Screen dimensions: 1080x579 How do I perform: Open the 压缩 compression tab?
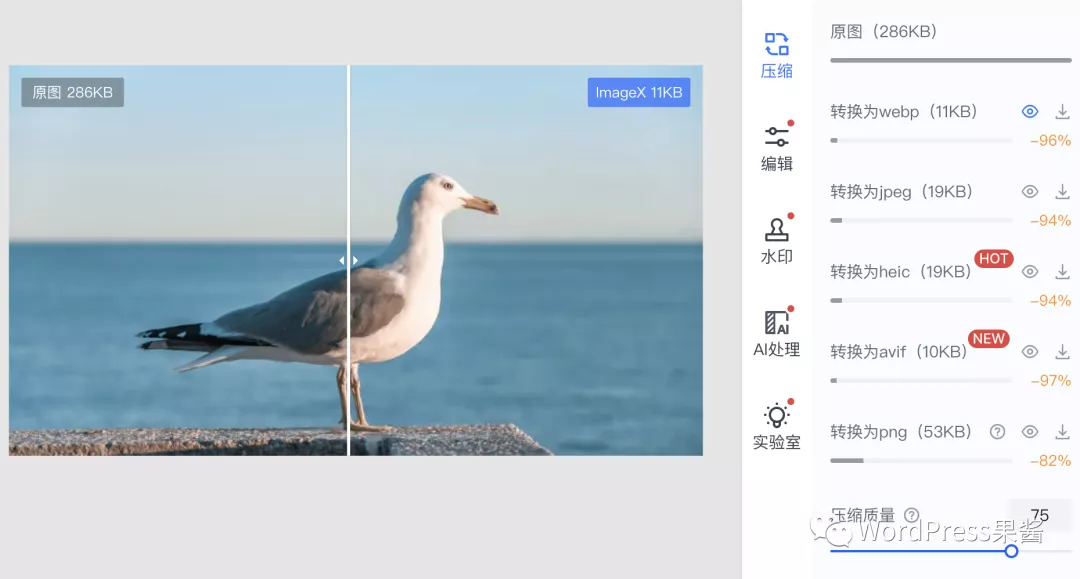click(776, 55)
